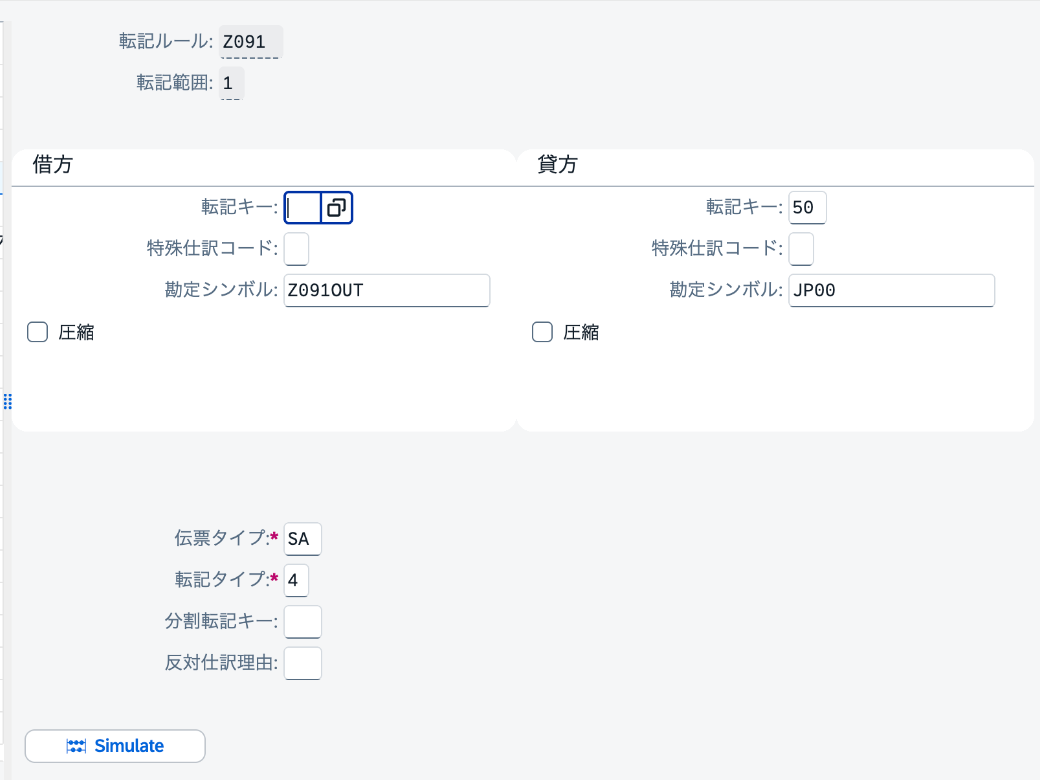This screenshot has width=1040, height=780.
Task: Click the debit 特殊仕訳コード field
Action: point(296,249)
